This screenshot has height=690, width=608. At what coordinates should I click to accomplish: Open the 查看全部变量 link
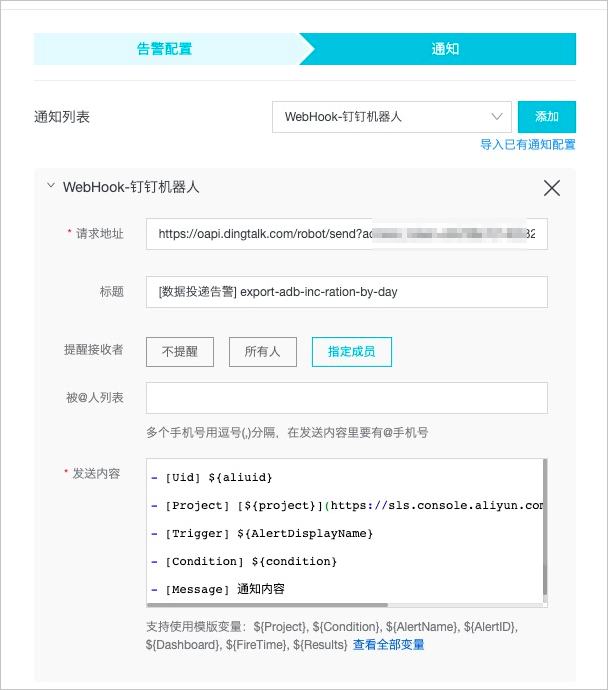(388, 645)
